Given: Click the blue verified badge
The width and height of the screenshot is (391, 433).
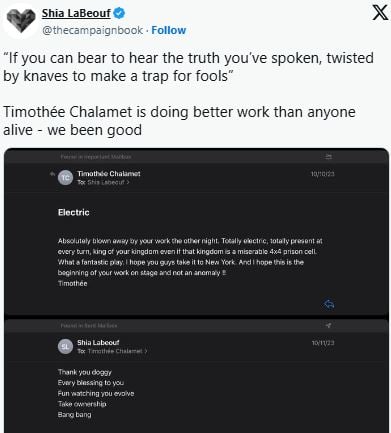Looking at the screenshot, I should pyautogui.click(x=119, y=13).
